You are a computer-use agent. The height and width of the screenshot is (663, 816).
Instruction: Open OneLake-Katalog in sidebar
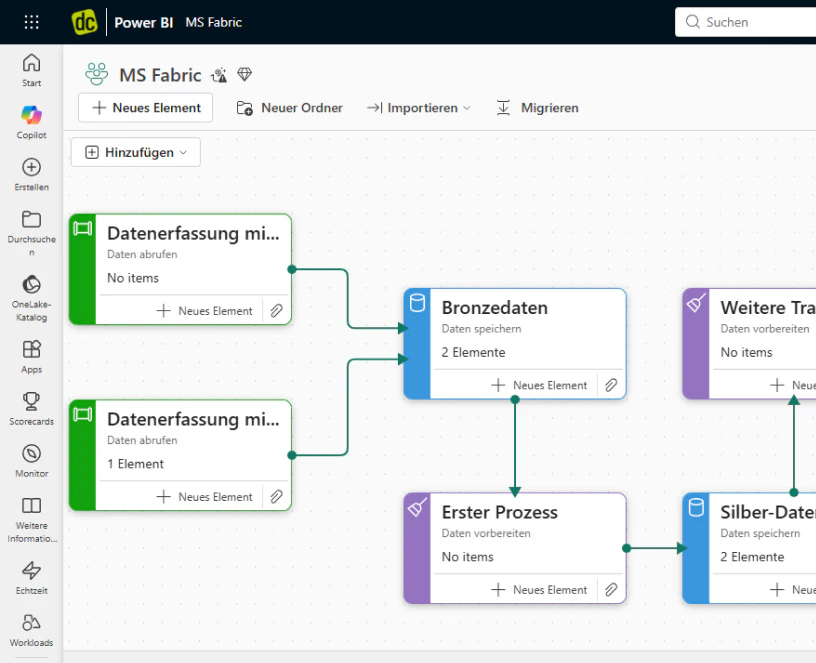pos(31,298)
